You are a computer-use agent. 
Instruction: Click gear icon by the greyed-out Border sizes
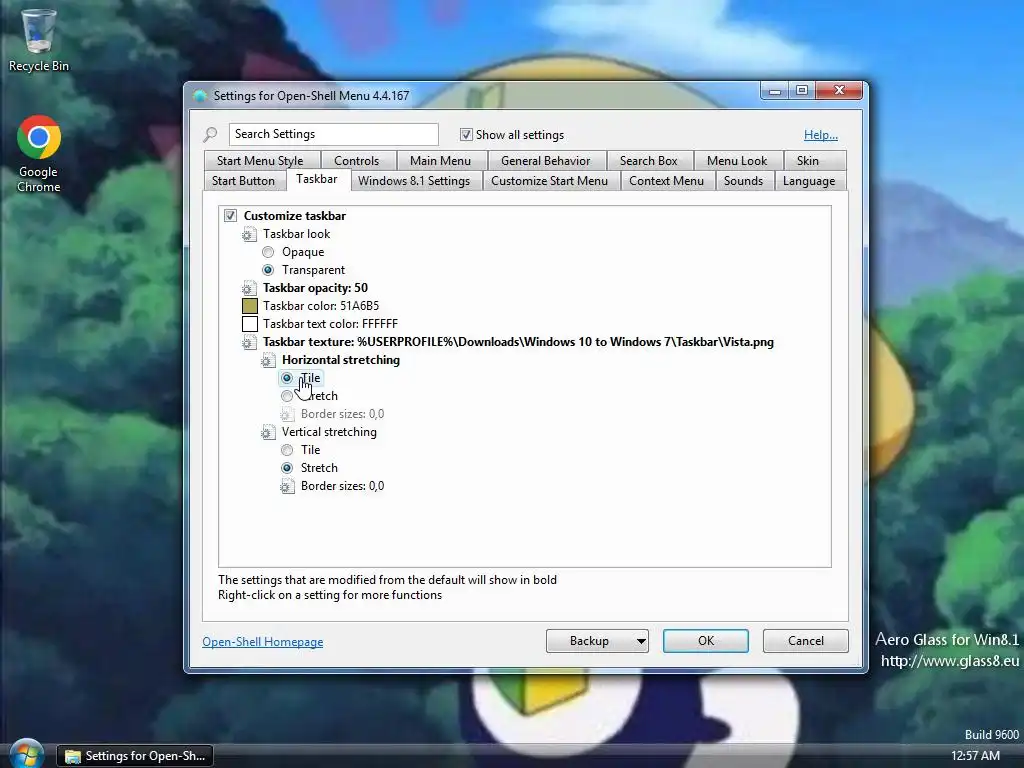(x=287, y=414)
